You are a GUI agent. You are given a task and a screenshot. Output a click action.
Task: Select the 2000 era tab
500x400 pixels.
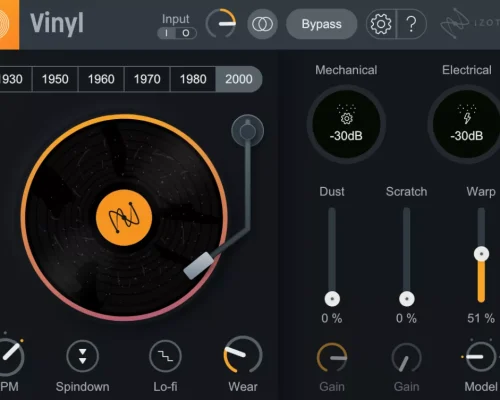click(239, 79)
